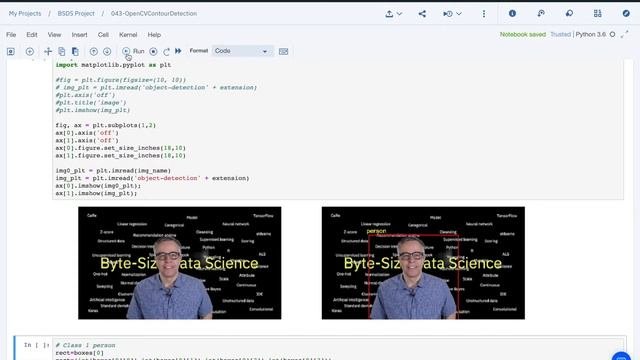The image size is (640, 360).
Task: Open the data panel grid icon
Action: [x=598, y=13]
